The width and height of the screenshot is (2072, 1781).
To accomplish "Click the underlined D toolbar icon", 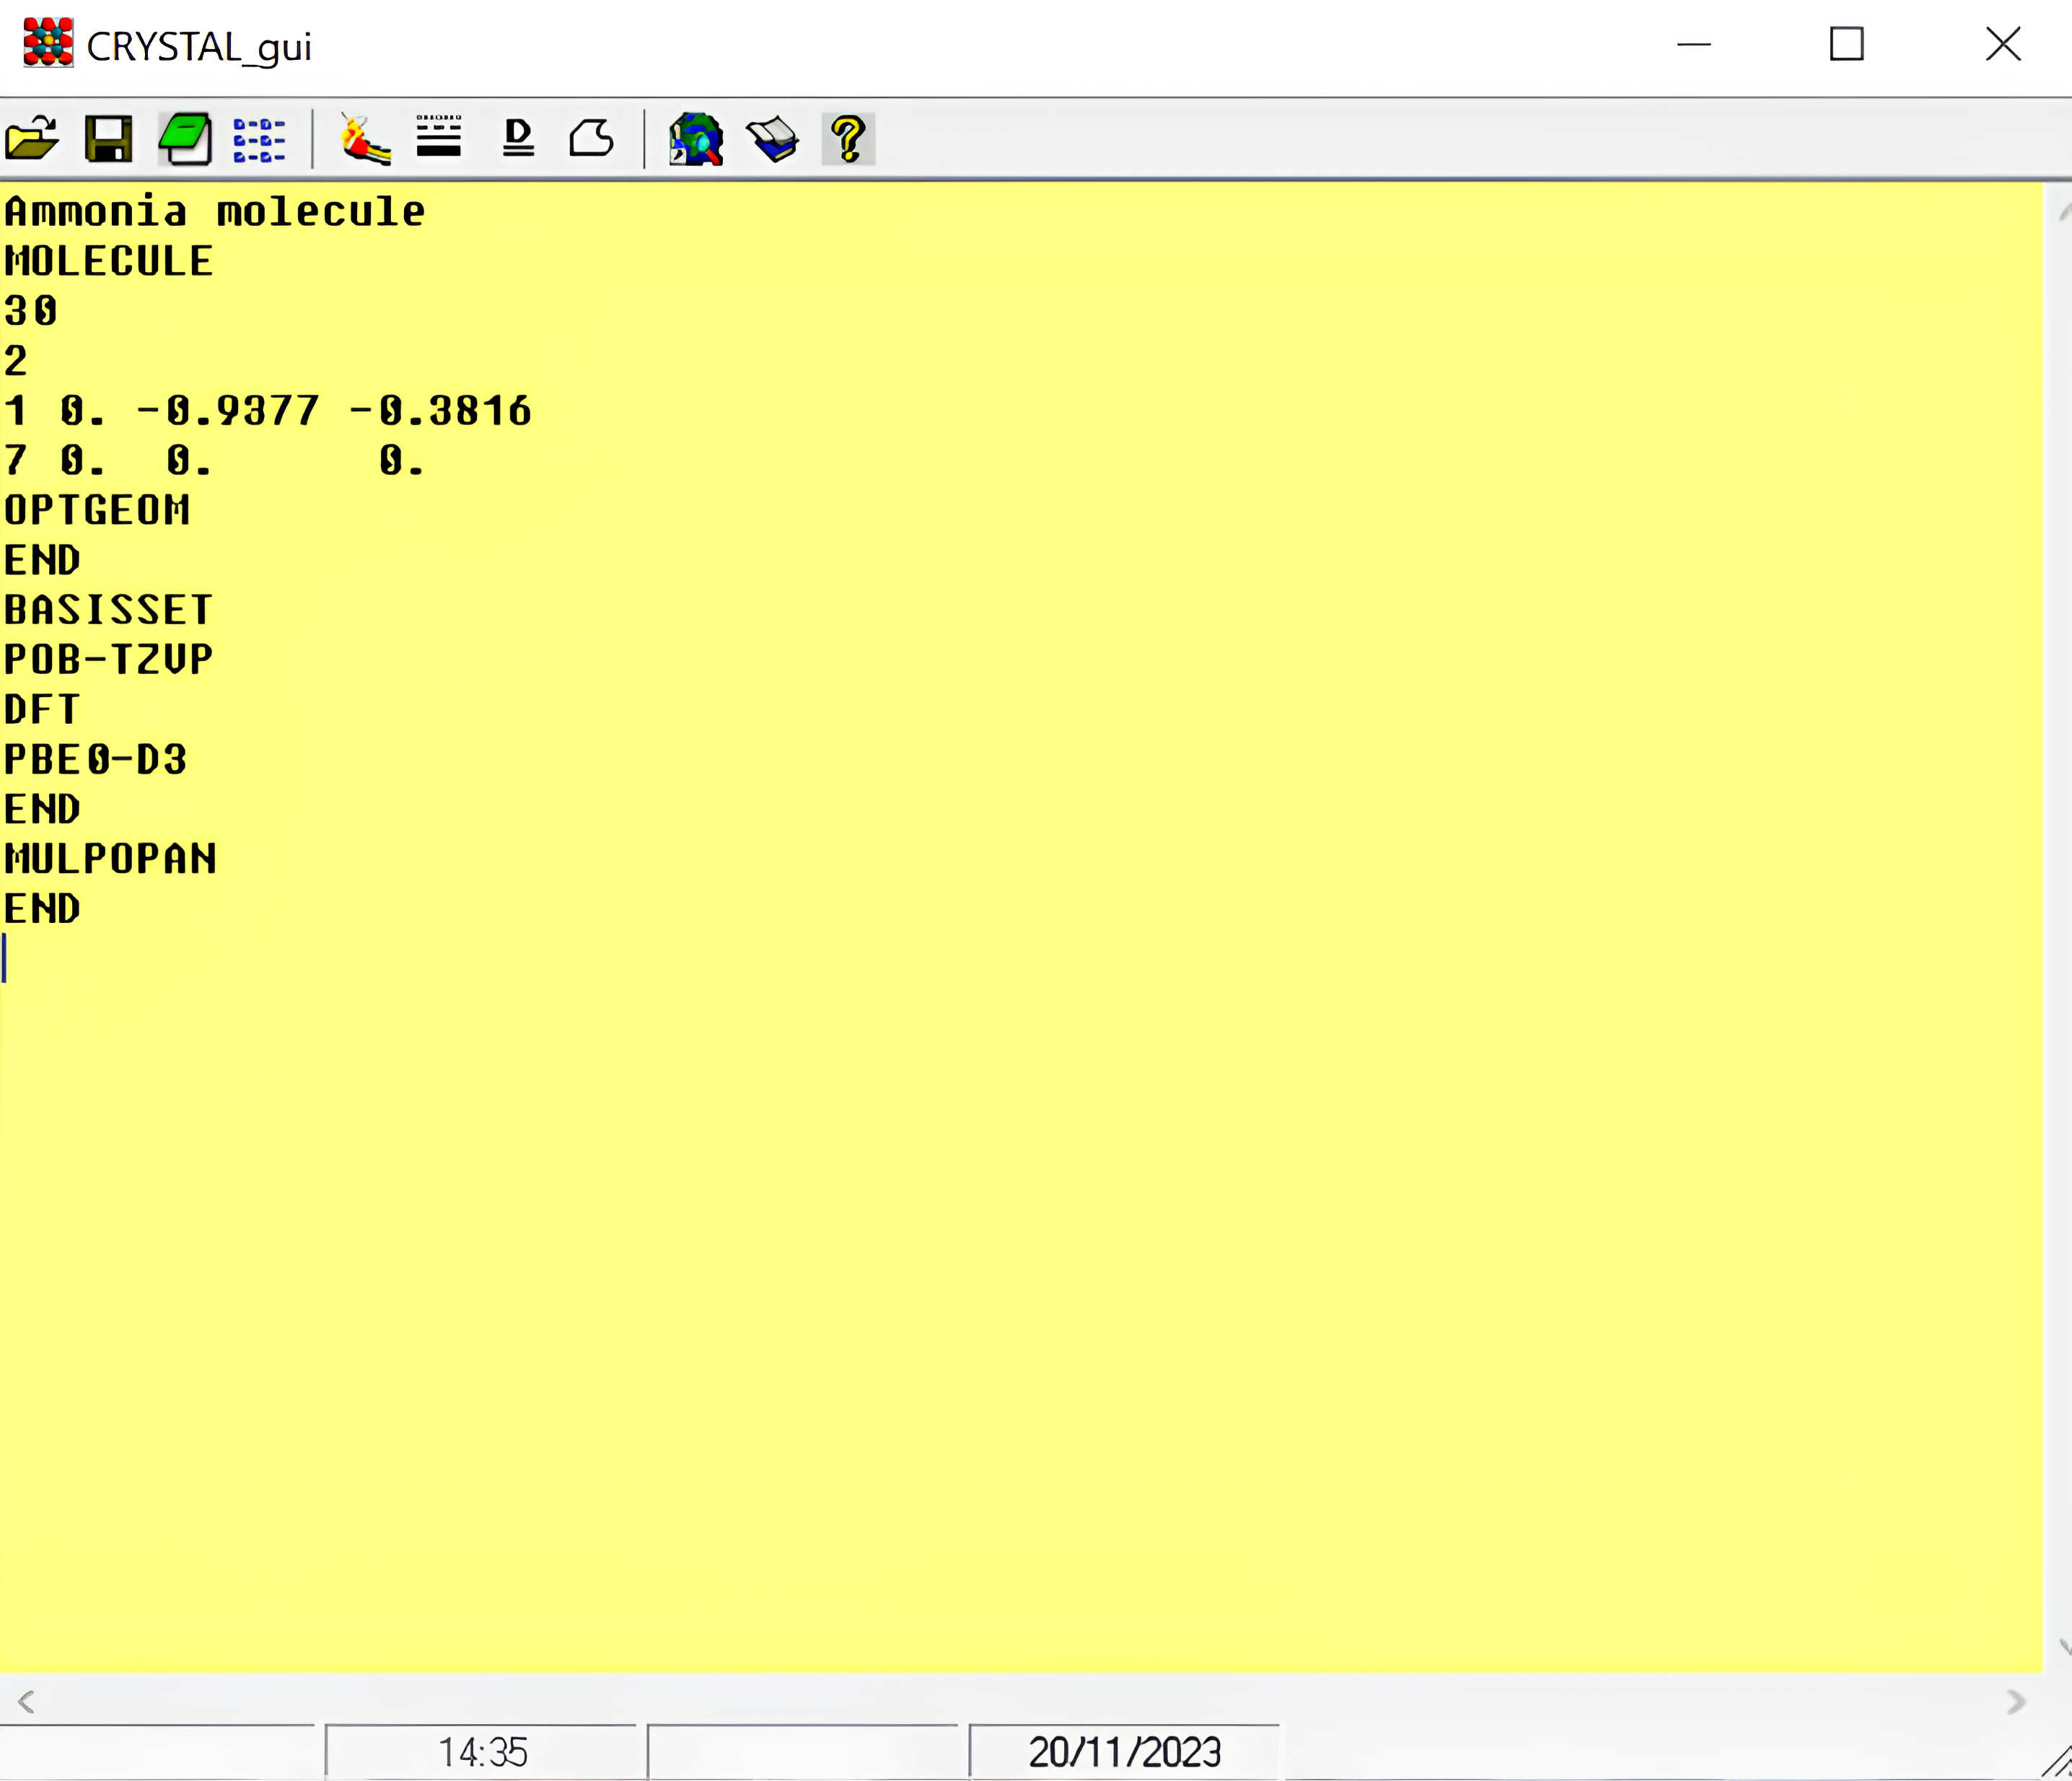I will click(518, 138).
